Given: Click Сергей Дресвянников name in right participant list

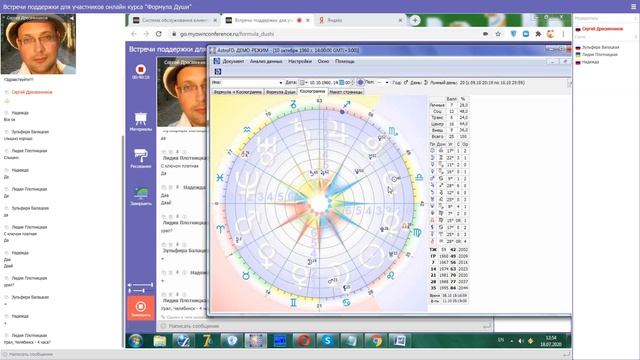Looking at the screenshot, I should [602, 29].
